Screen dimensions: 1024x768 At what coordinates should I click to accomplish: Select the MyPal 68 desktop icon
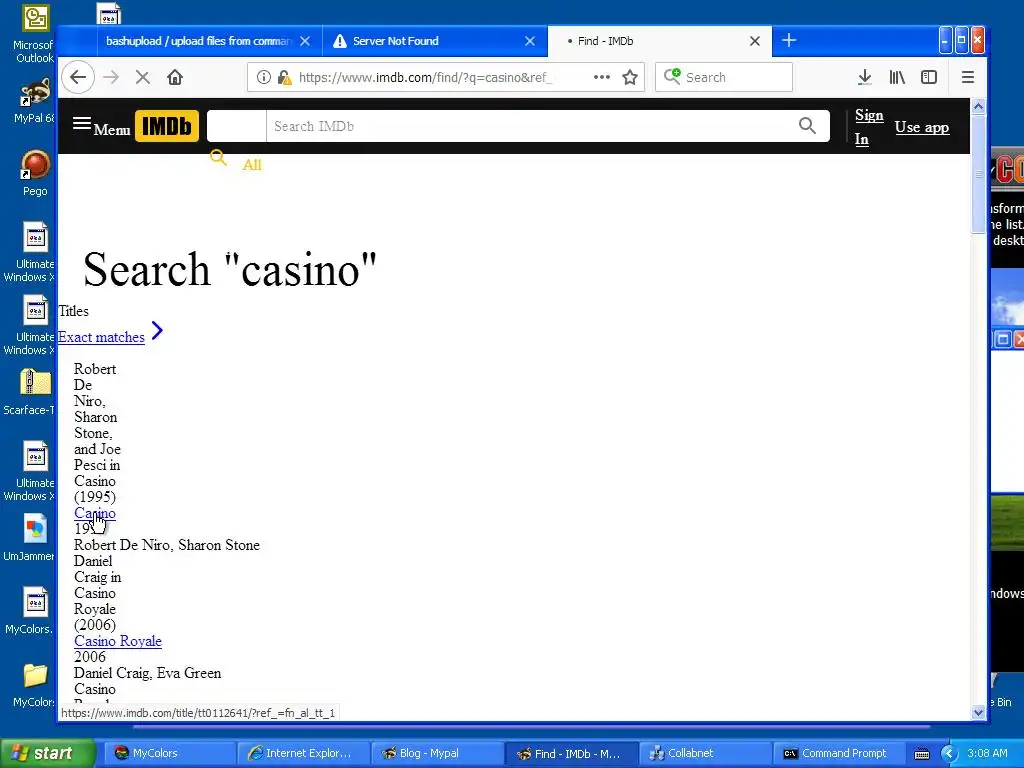pos(34,101)
